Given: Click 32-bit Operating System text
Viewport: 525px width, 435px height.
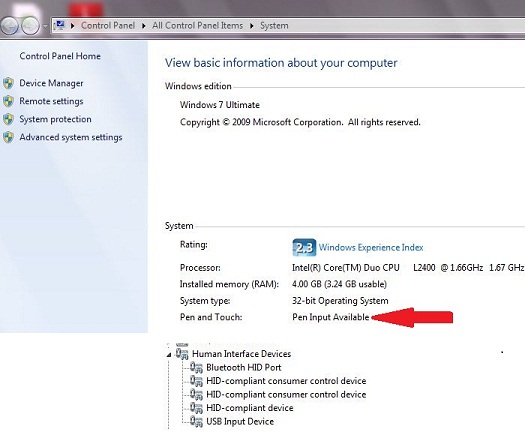Looking at the screenshot, I should click(340, 301).
